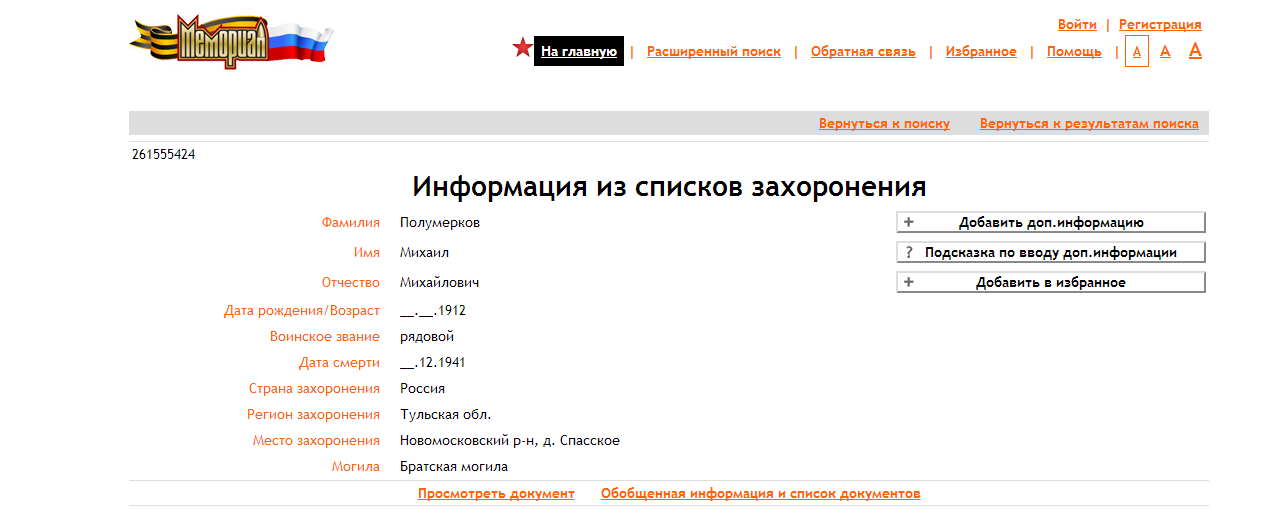
Task: Open Расширенный поиск from navigation
Action: (x=713, y=52)
